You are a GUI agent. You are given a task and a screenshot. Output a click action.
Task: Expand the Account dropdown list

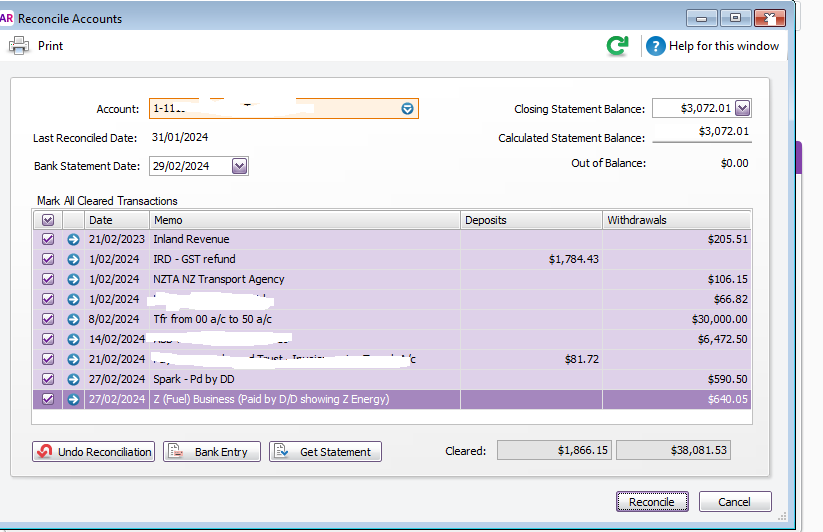click(407, 108)
